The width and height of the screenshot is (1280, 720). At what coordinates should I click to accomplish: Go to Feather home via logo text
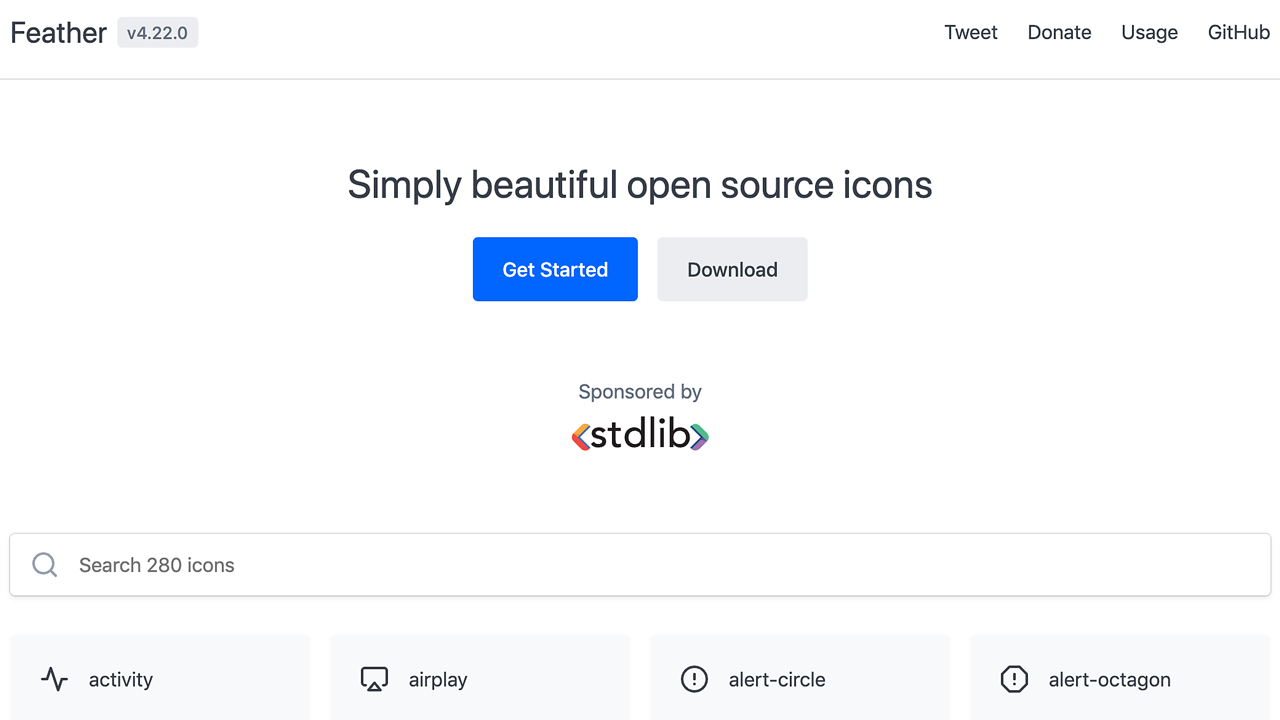point(58,33)
